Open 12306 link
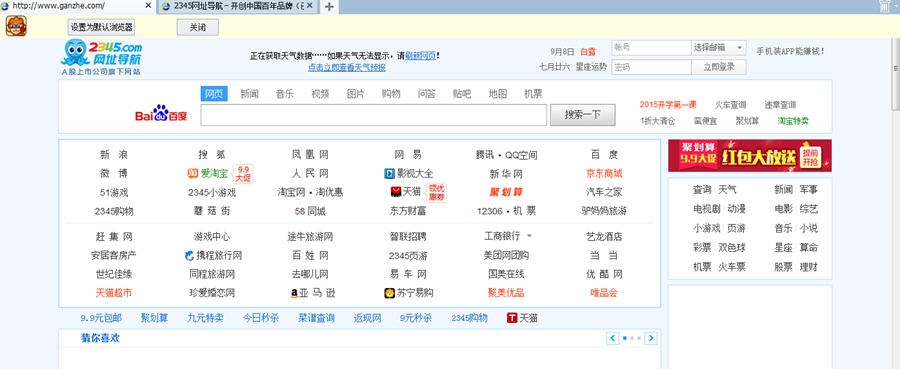Image resolution: width=900 pixels, height=369 pixels. [x=490, y=211]
